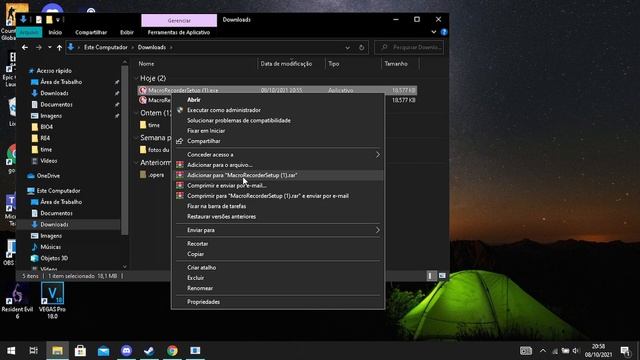Click Solucionar problemas de compatibilidade
This screenshot has width=640, height=360.
278,120
